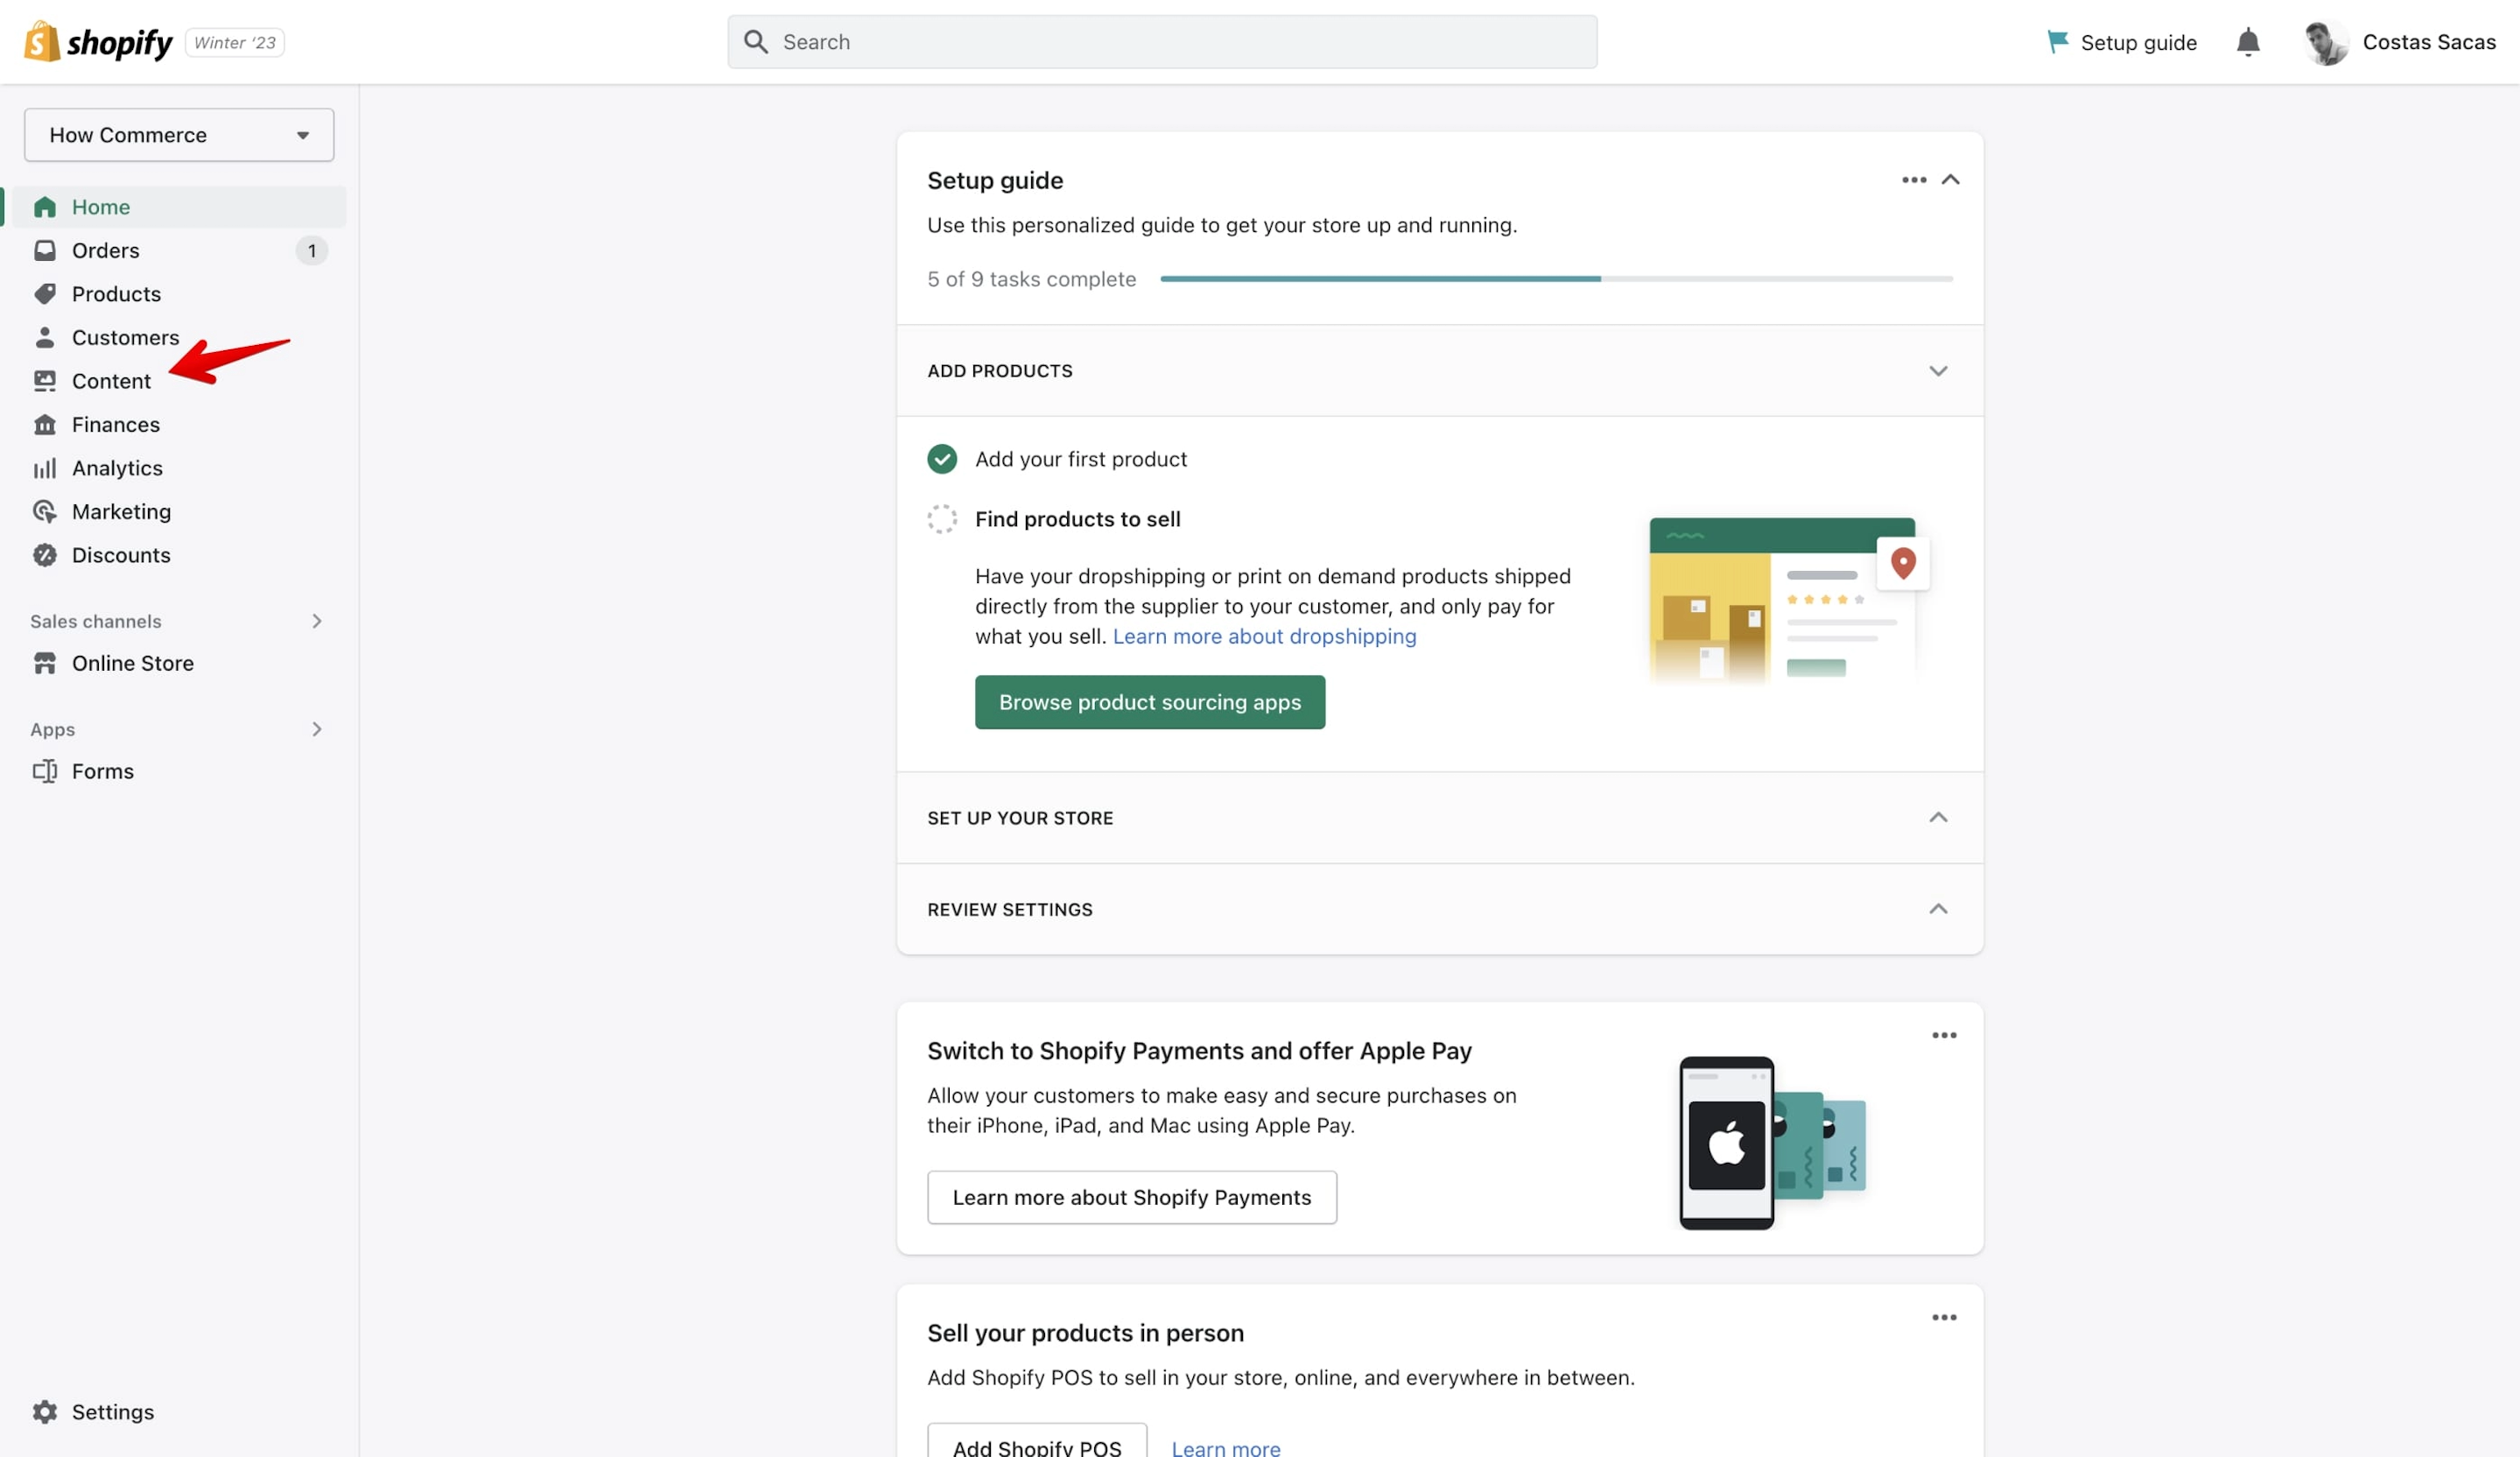The image size is (2520, 1457).
Task: Click the 'Apps' section label
Action: [x=52, y=729]
